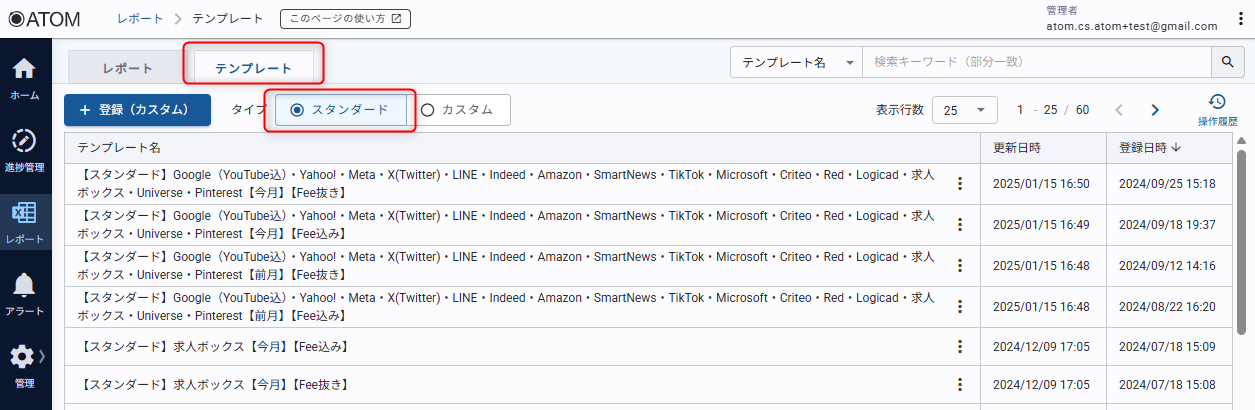1255x410 pixels.
Task: Sort by the 登録日時 column header
Action: (1150, 148)
